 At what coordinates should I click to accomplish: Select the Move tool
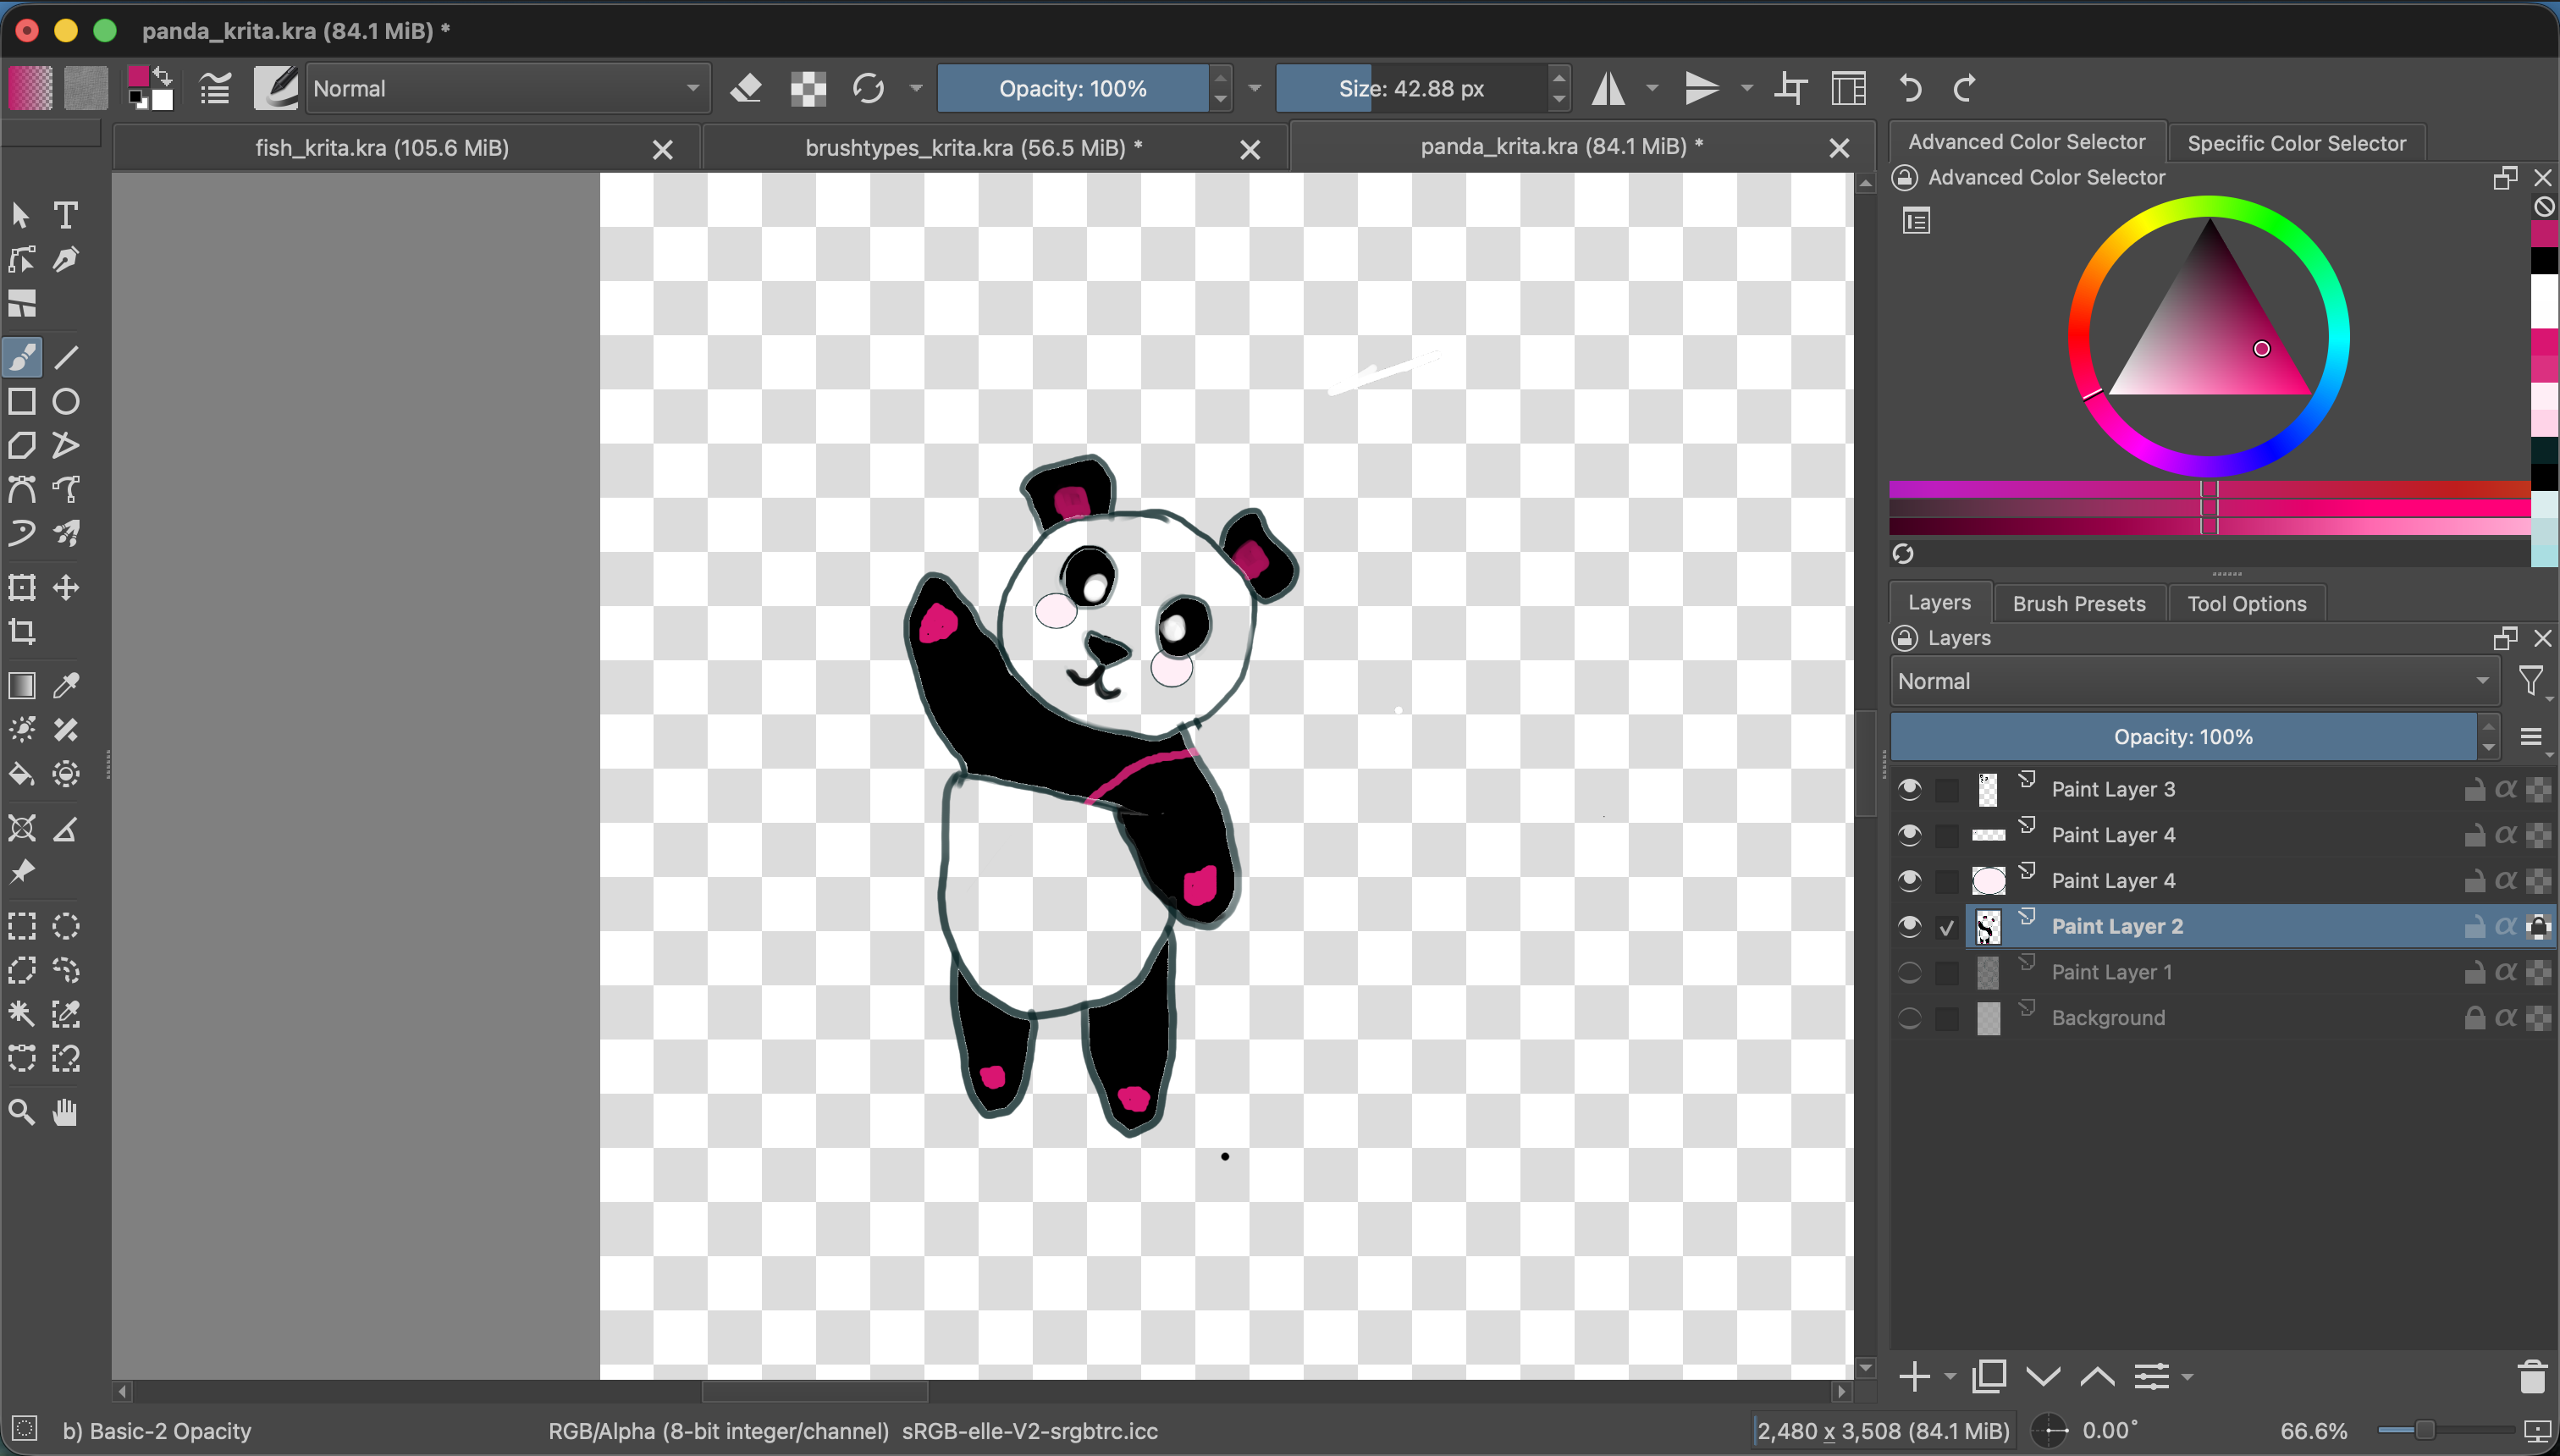66,587
